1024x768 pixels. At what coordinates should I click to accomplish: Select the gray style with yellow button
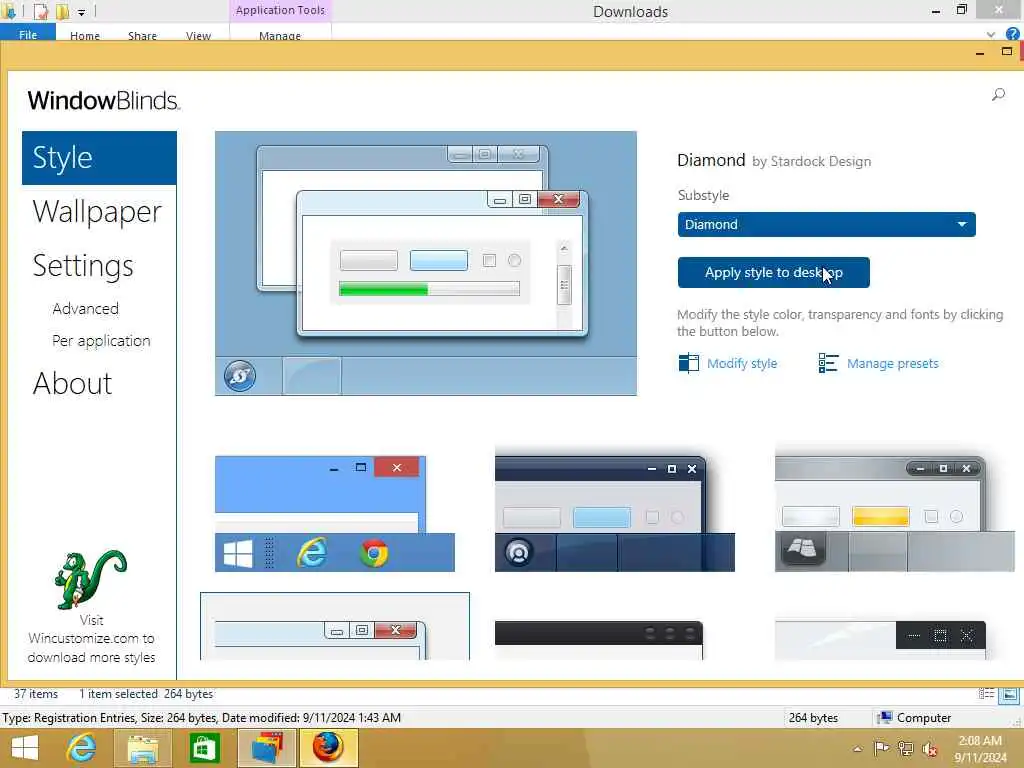pyautogui.click(x=895, y=513)
